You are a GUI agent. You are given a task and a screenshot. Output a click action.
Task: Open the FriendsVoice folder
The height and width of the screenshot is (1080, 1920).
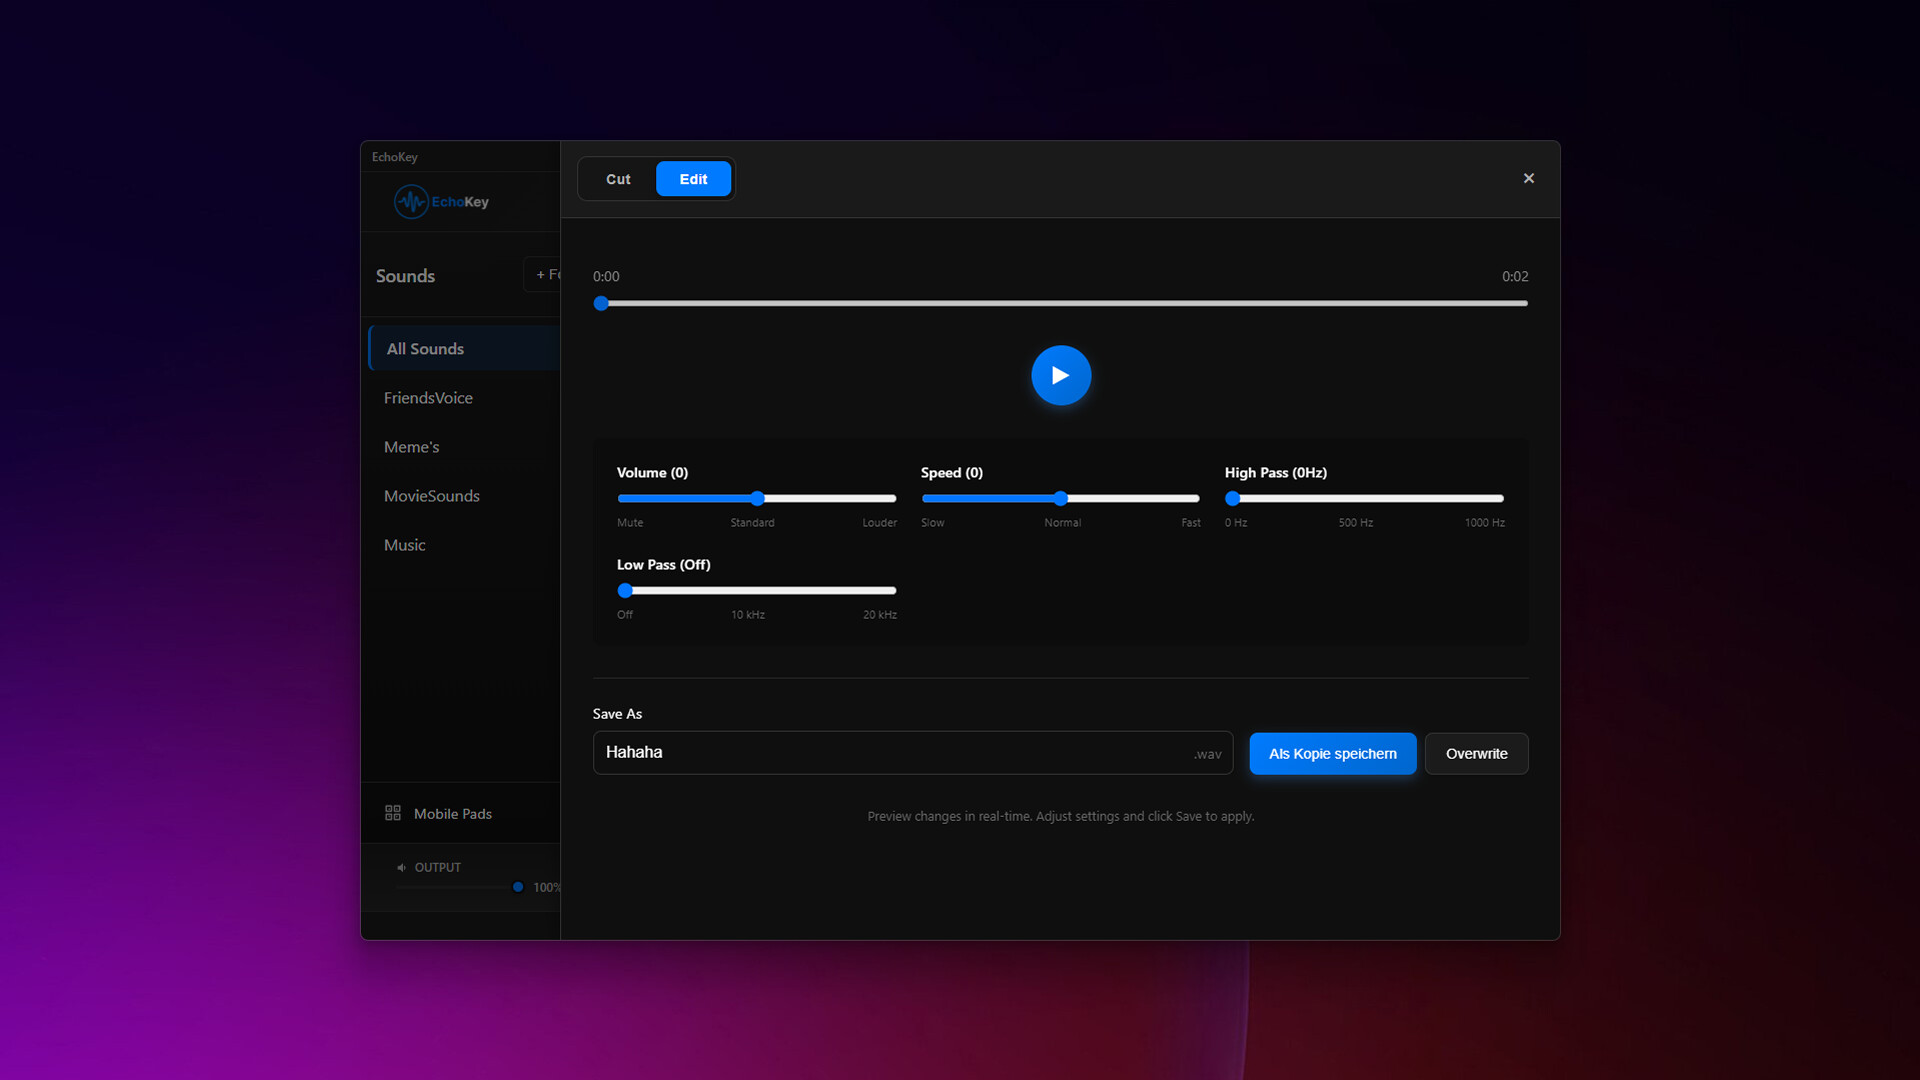[x=428, y=398]
